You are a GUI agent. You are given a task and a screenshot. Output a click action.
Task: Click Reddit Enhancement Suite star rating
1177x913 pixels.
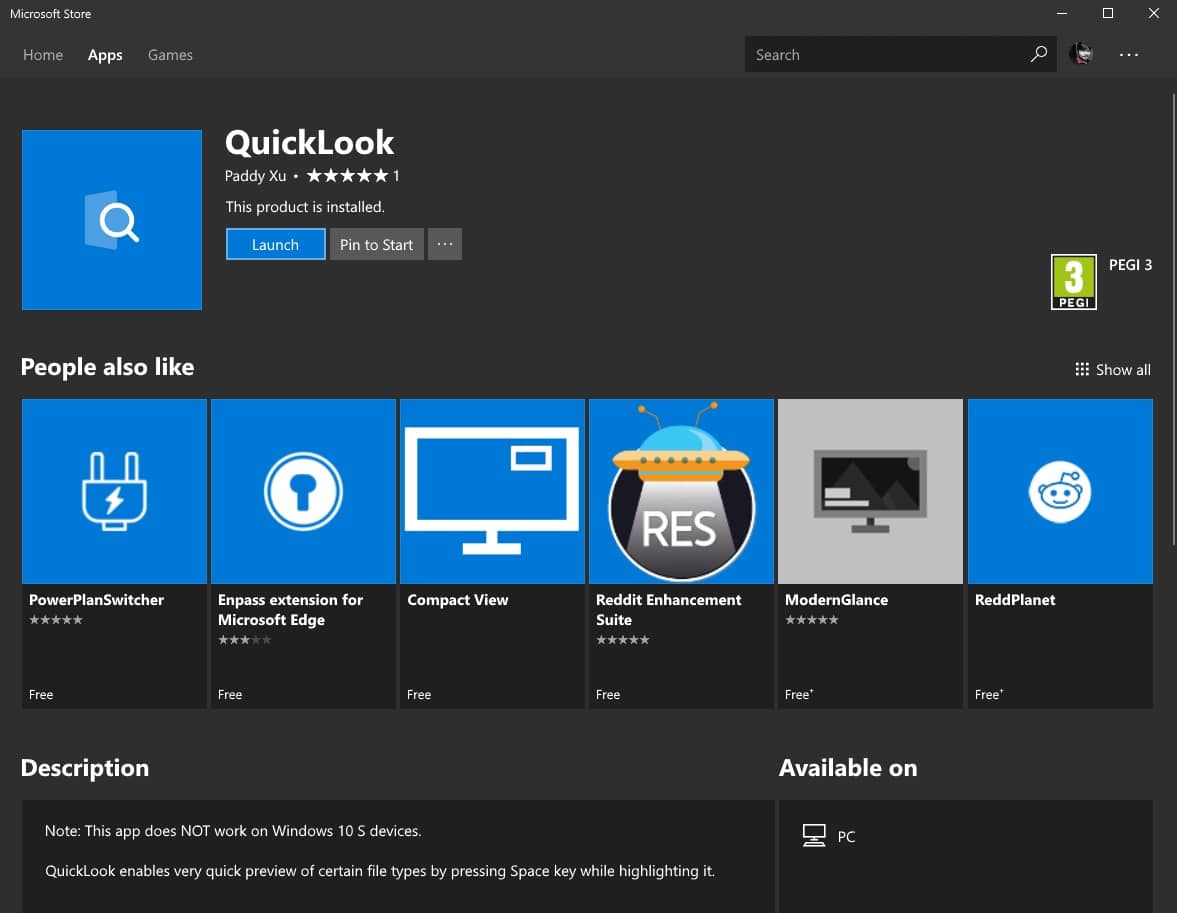point(623,640)
